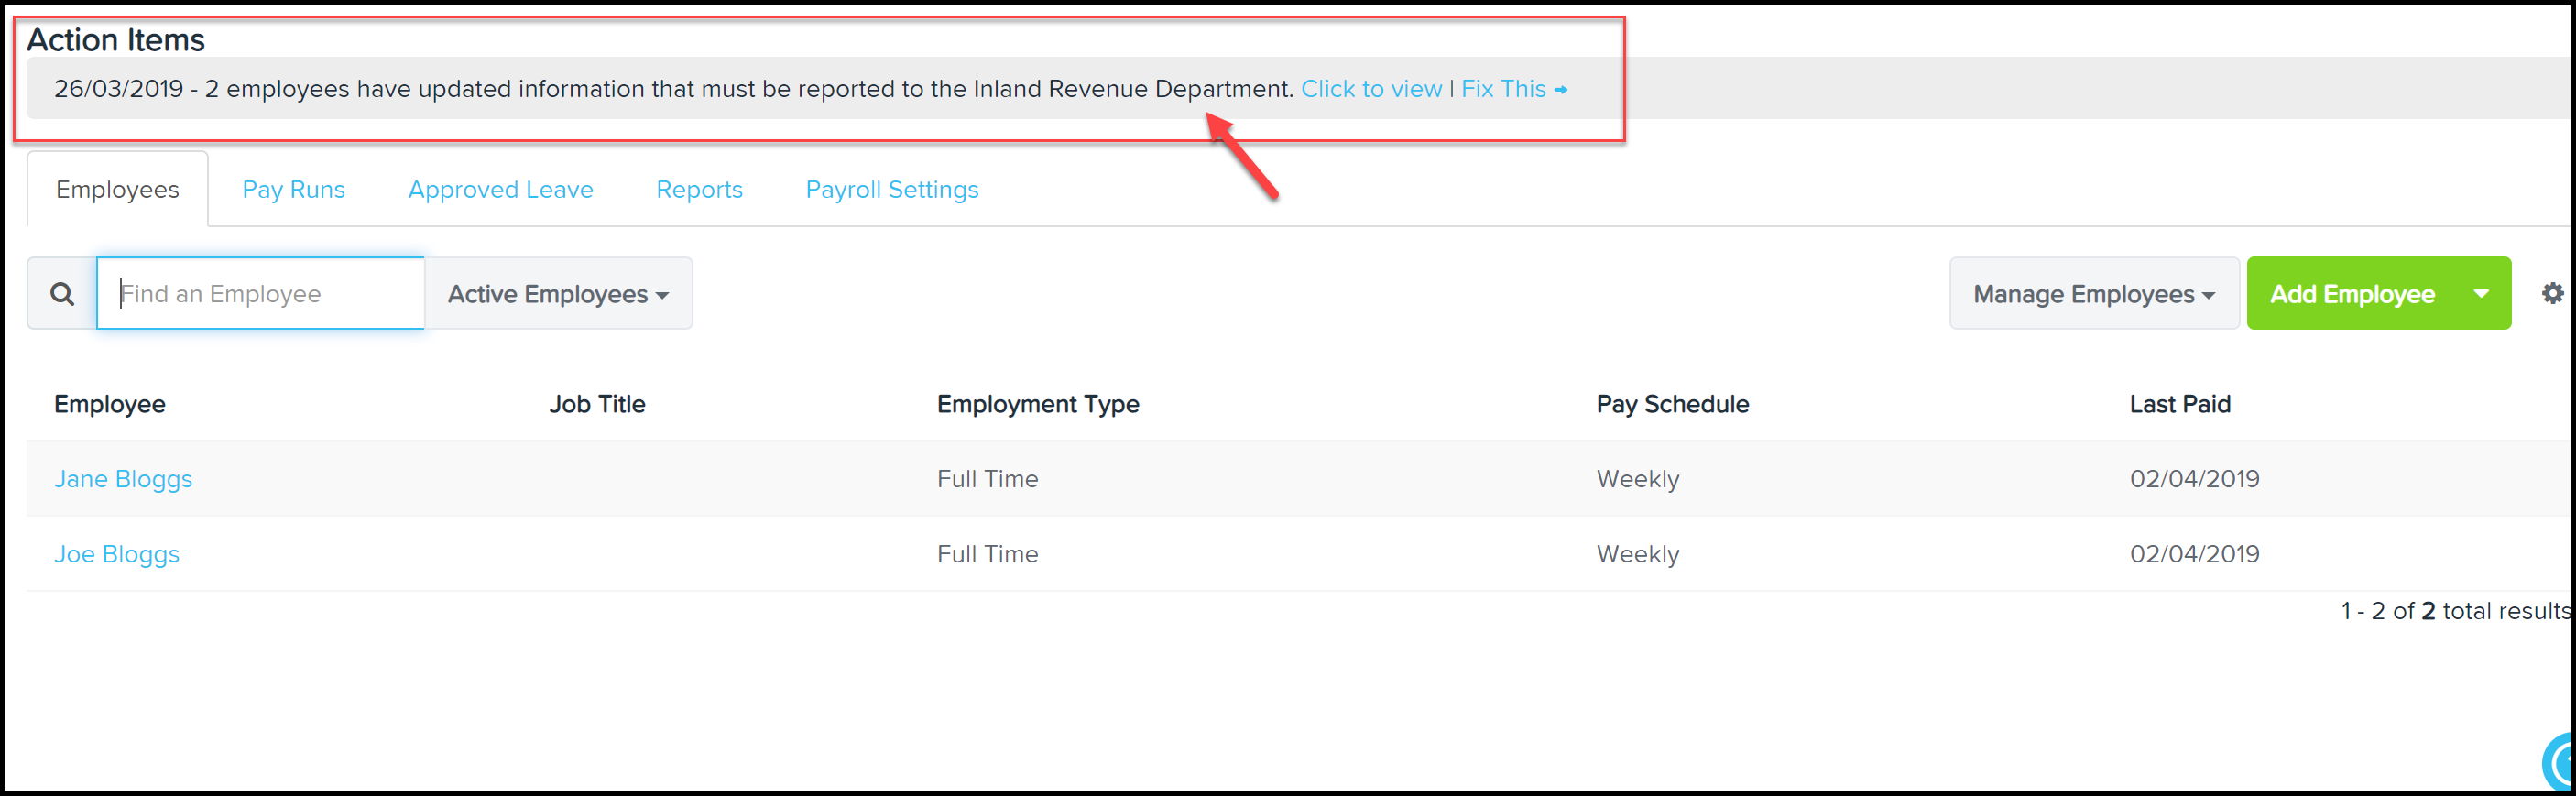
Task: Focus the Find an Employee field
Action: pyautogui.click(x=261, y=293)
